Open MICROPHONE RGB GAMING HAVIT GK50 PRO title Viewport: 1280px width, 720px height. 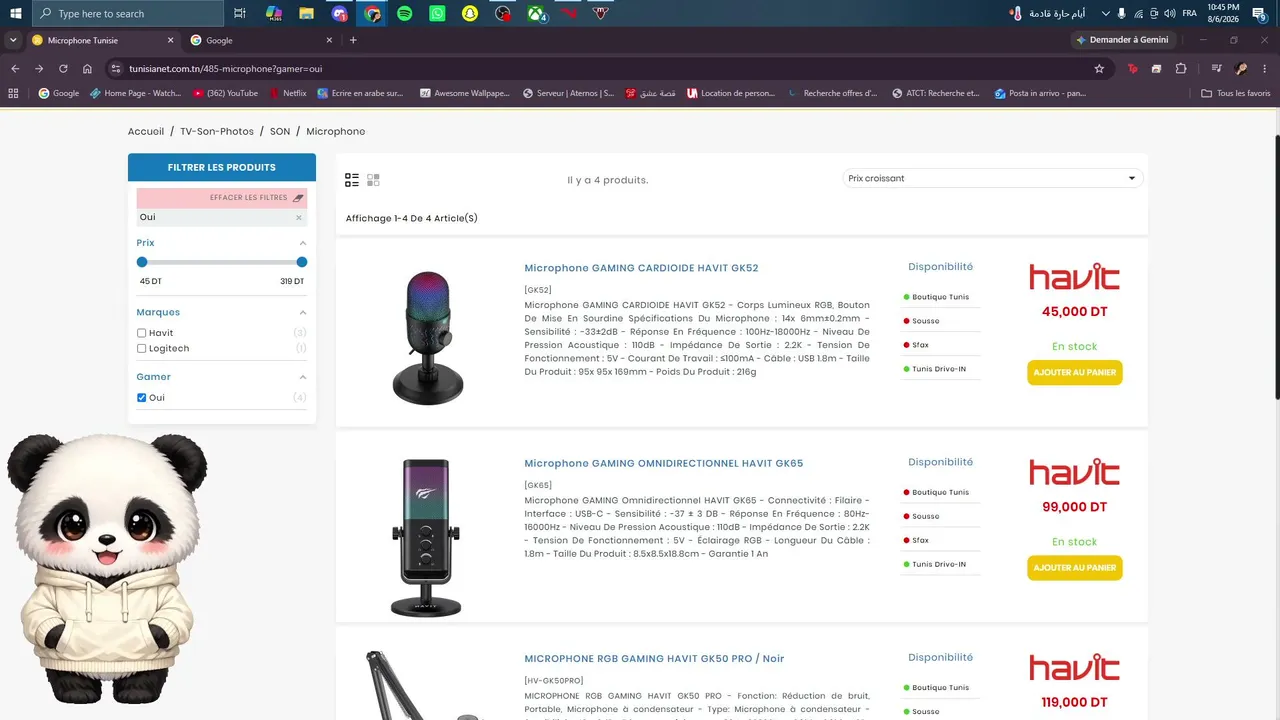click(x=654, y=659)
